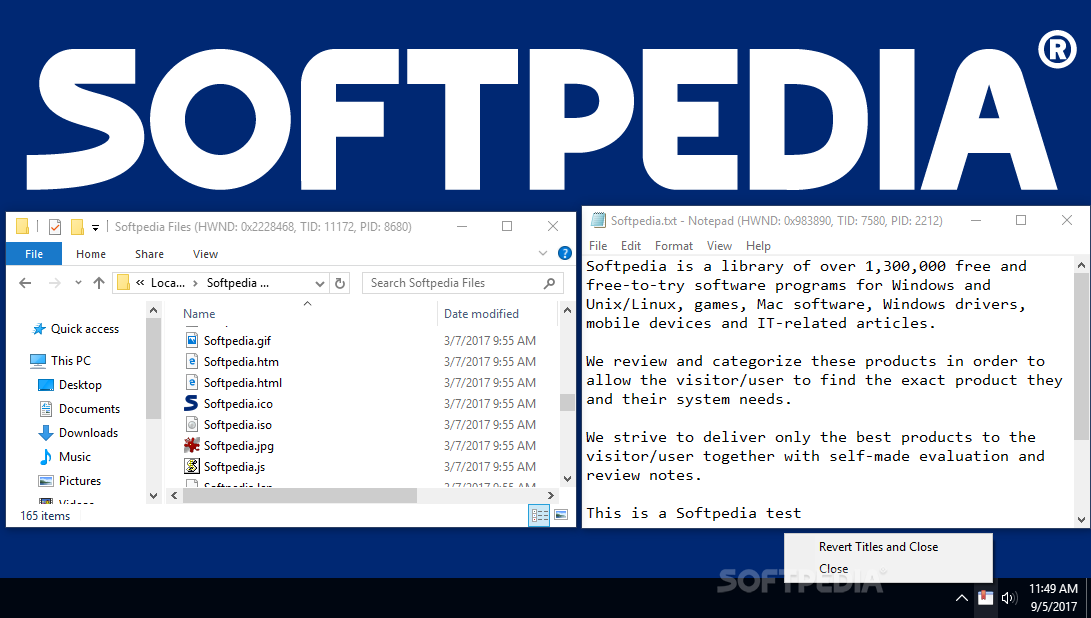Sort files by the Name column header
Screen dimensions: 1091x618
pyautogui.click(x=199, y=314)
